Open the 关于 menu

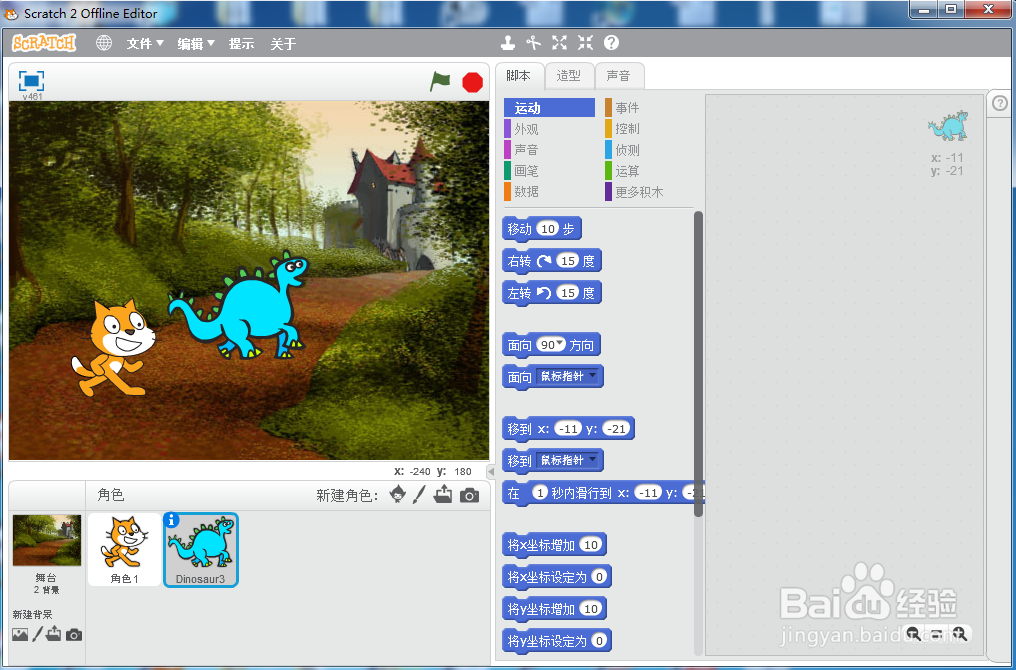(x=283, y=43)
